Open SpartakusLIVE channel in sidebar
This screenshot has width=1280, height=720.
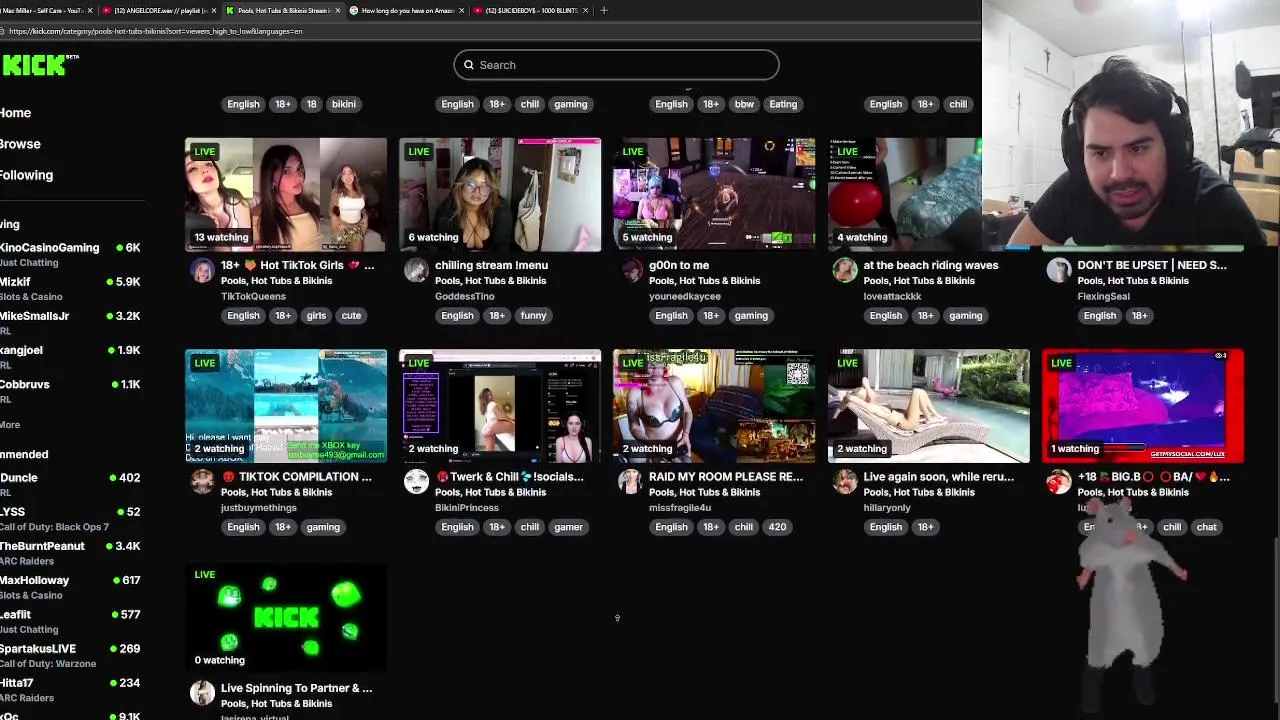(x=72, y=655)
